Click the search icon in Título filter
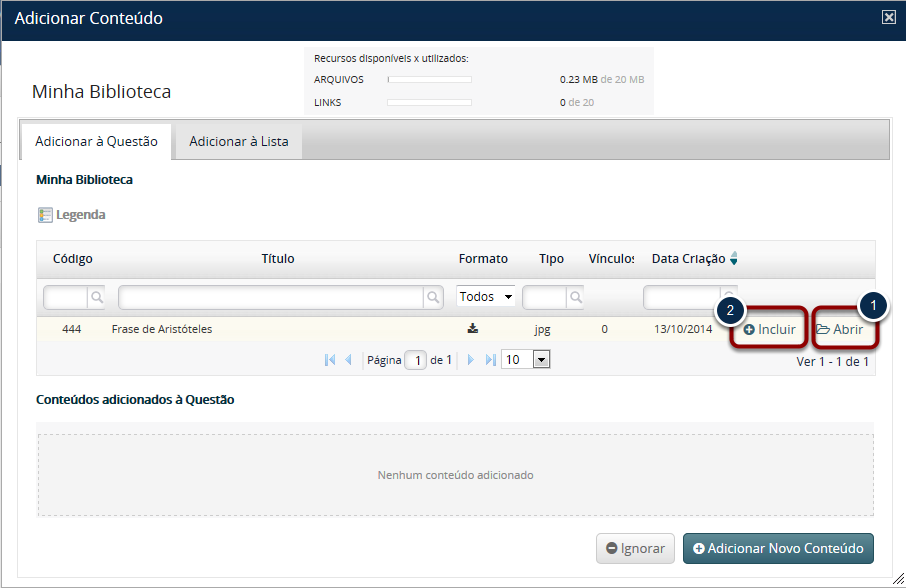Screen dimensions: 906x588 point(433,297)
